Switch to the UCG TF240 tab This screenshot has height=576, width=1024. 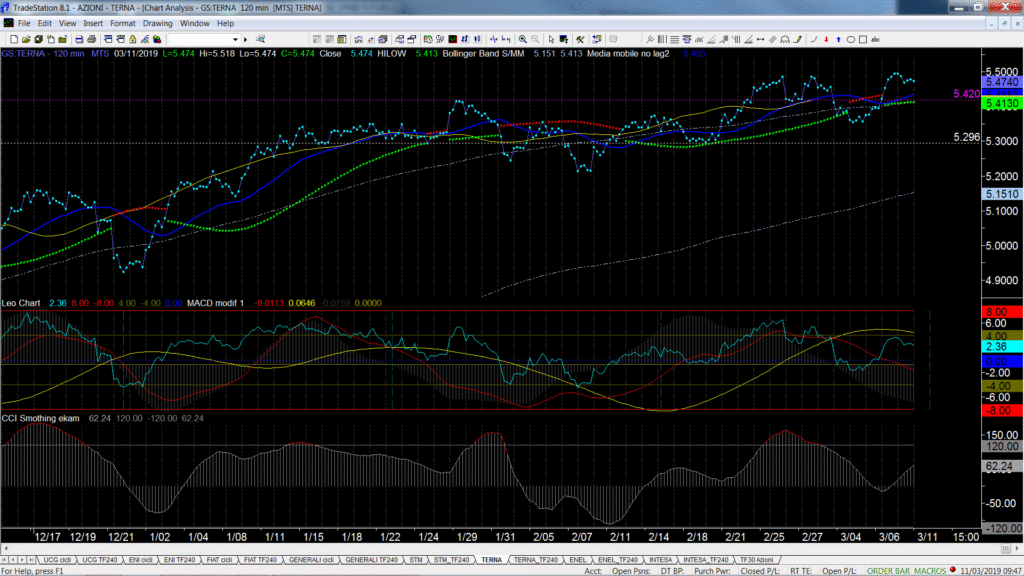(99, 560)
